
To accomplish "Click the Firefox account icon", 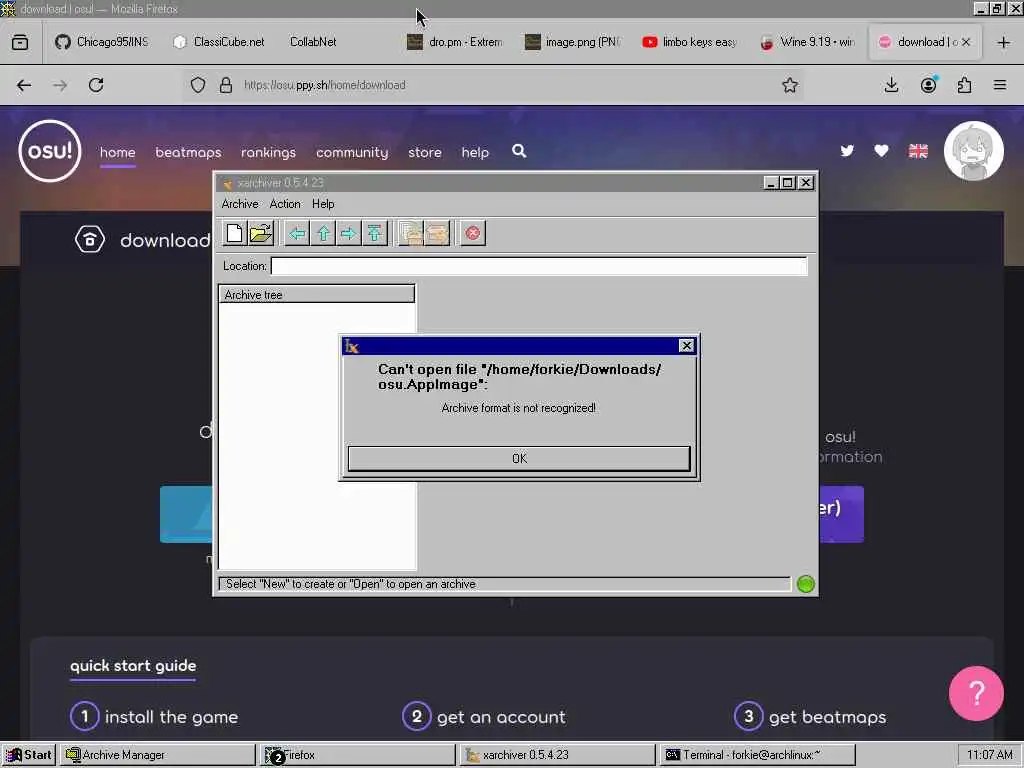I will click(x=928, y=85).
